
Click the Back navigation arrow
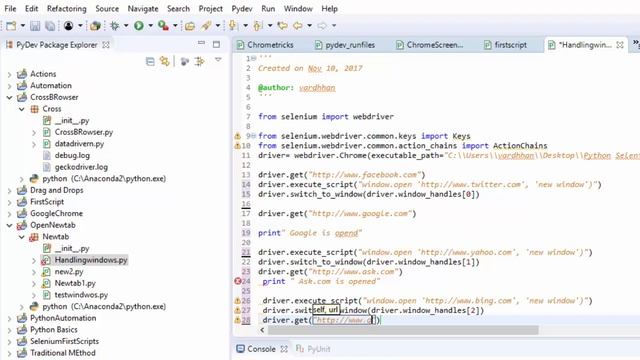298,26
